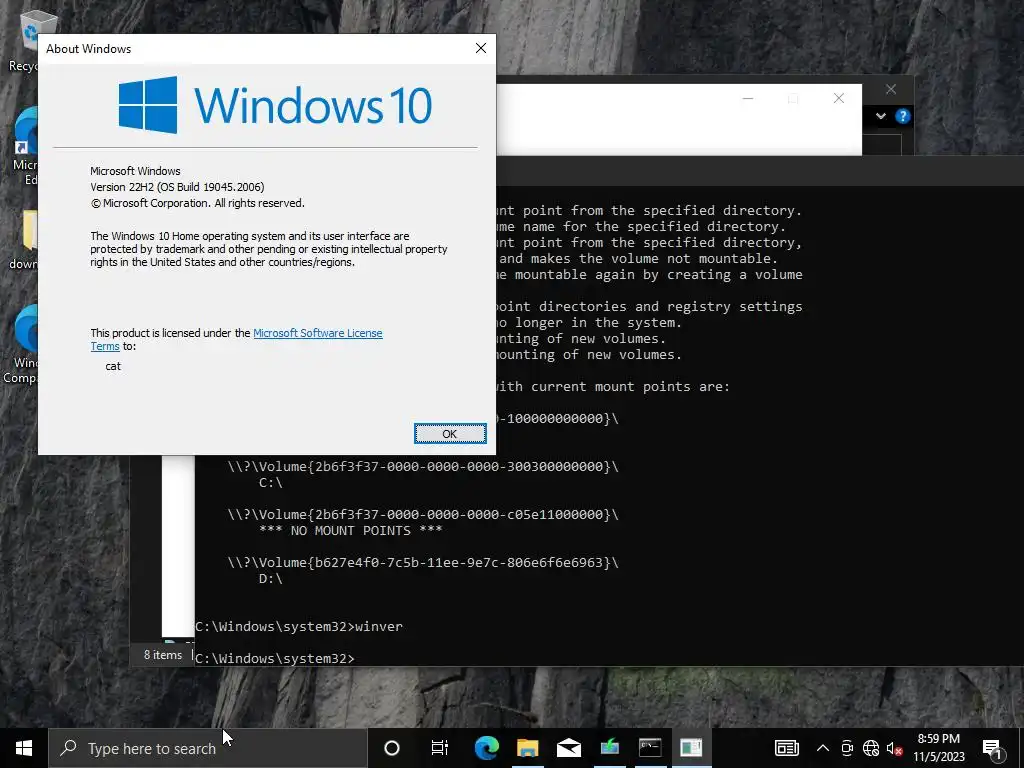This screenshot has width=1024, height=768.
Task: Show hidden system tray icons
Action: [x=823, y=748]
